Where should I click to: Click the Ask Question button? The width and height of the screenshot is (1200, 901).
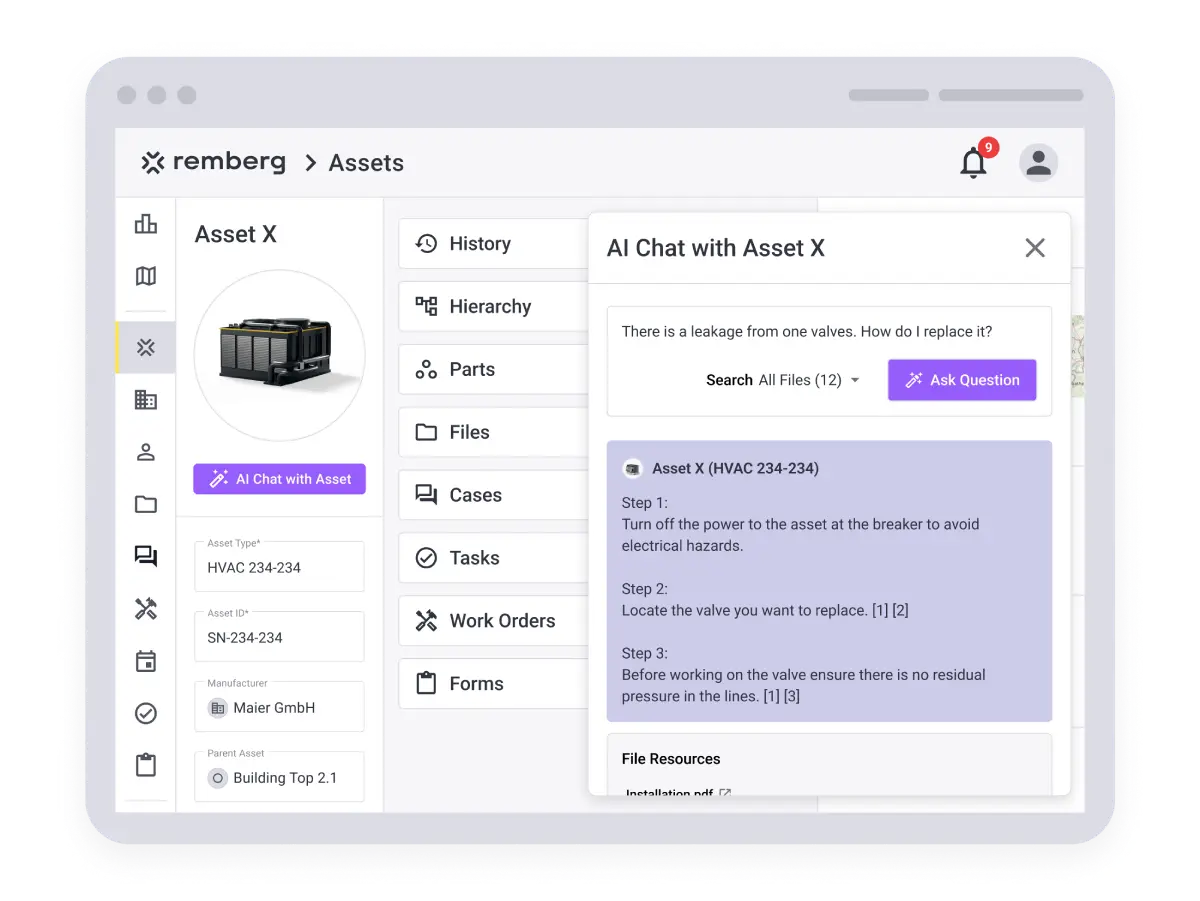click(x=962, y=380)
